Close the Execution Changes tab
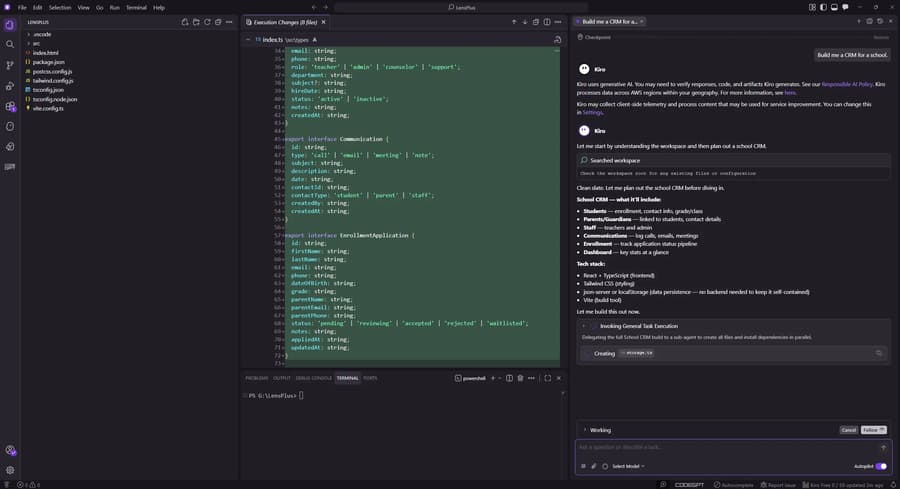The image size is (900, 489). pyautogui.click(x=324, y=22)
